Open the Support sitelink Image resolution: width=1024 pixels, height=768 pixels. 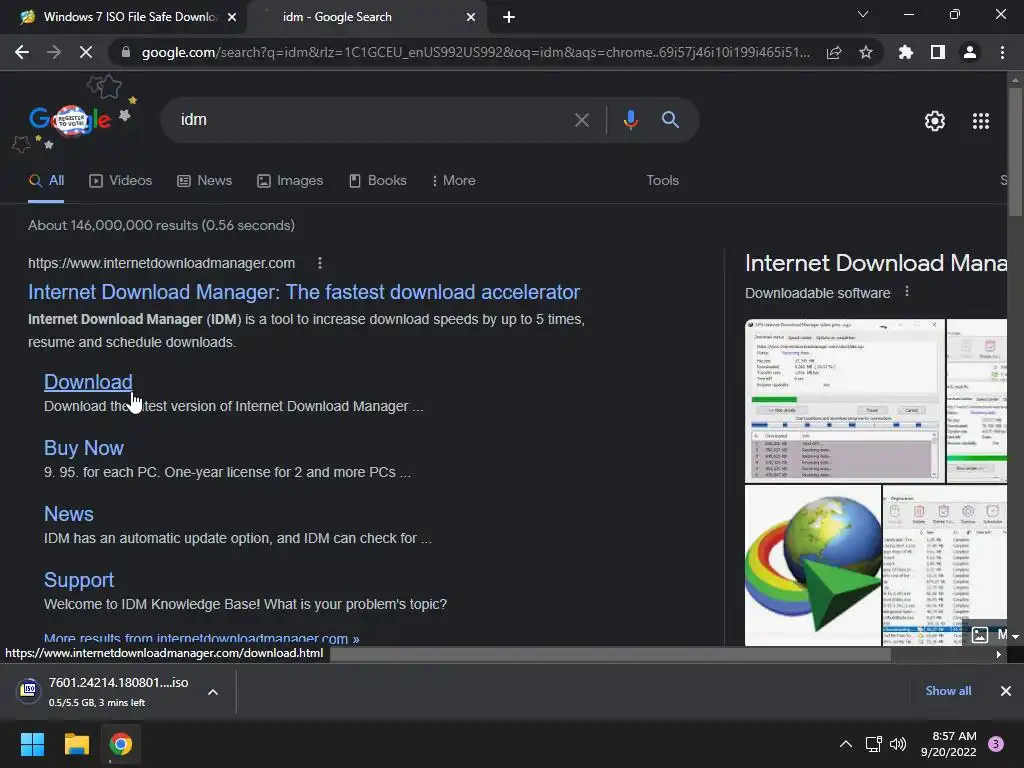[x=79, y=580]
